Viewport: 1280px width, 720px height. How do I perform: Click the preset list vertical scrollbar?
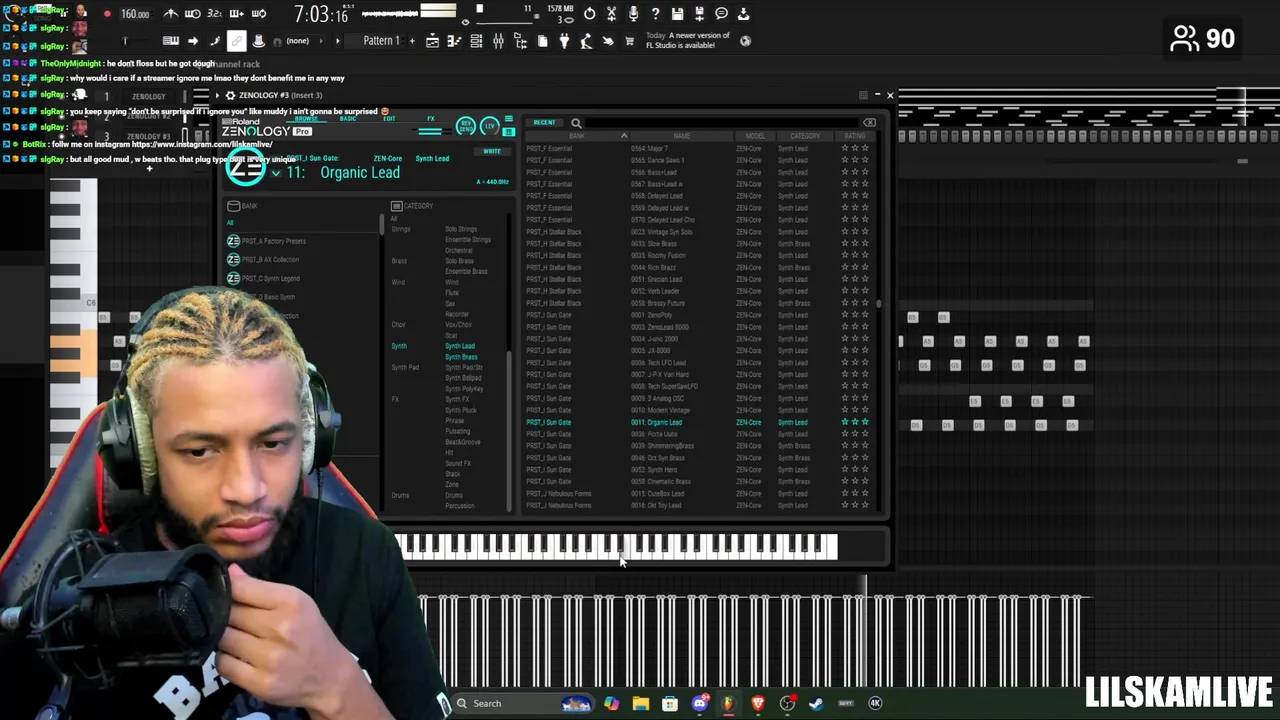tap(879, 304)
